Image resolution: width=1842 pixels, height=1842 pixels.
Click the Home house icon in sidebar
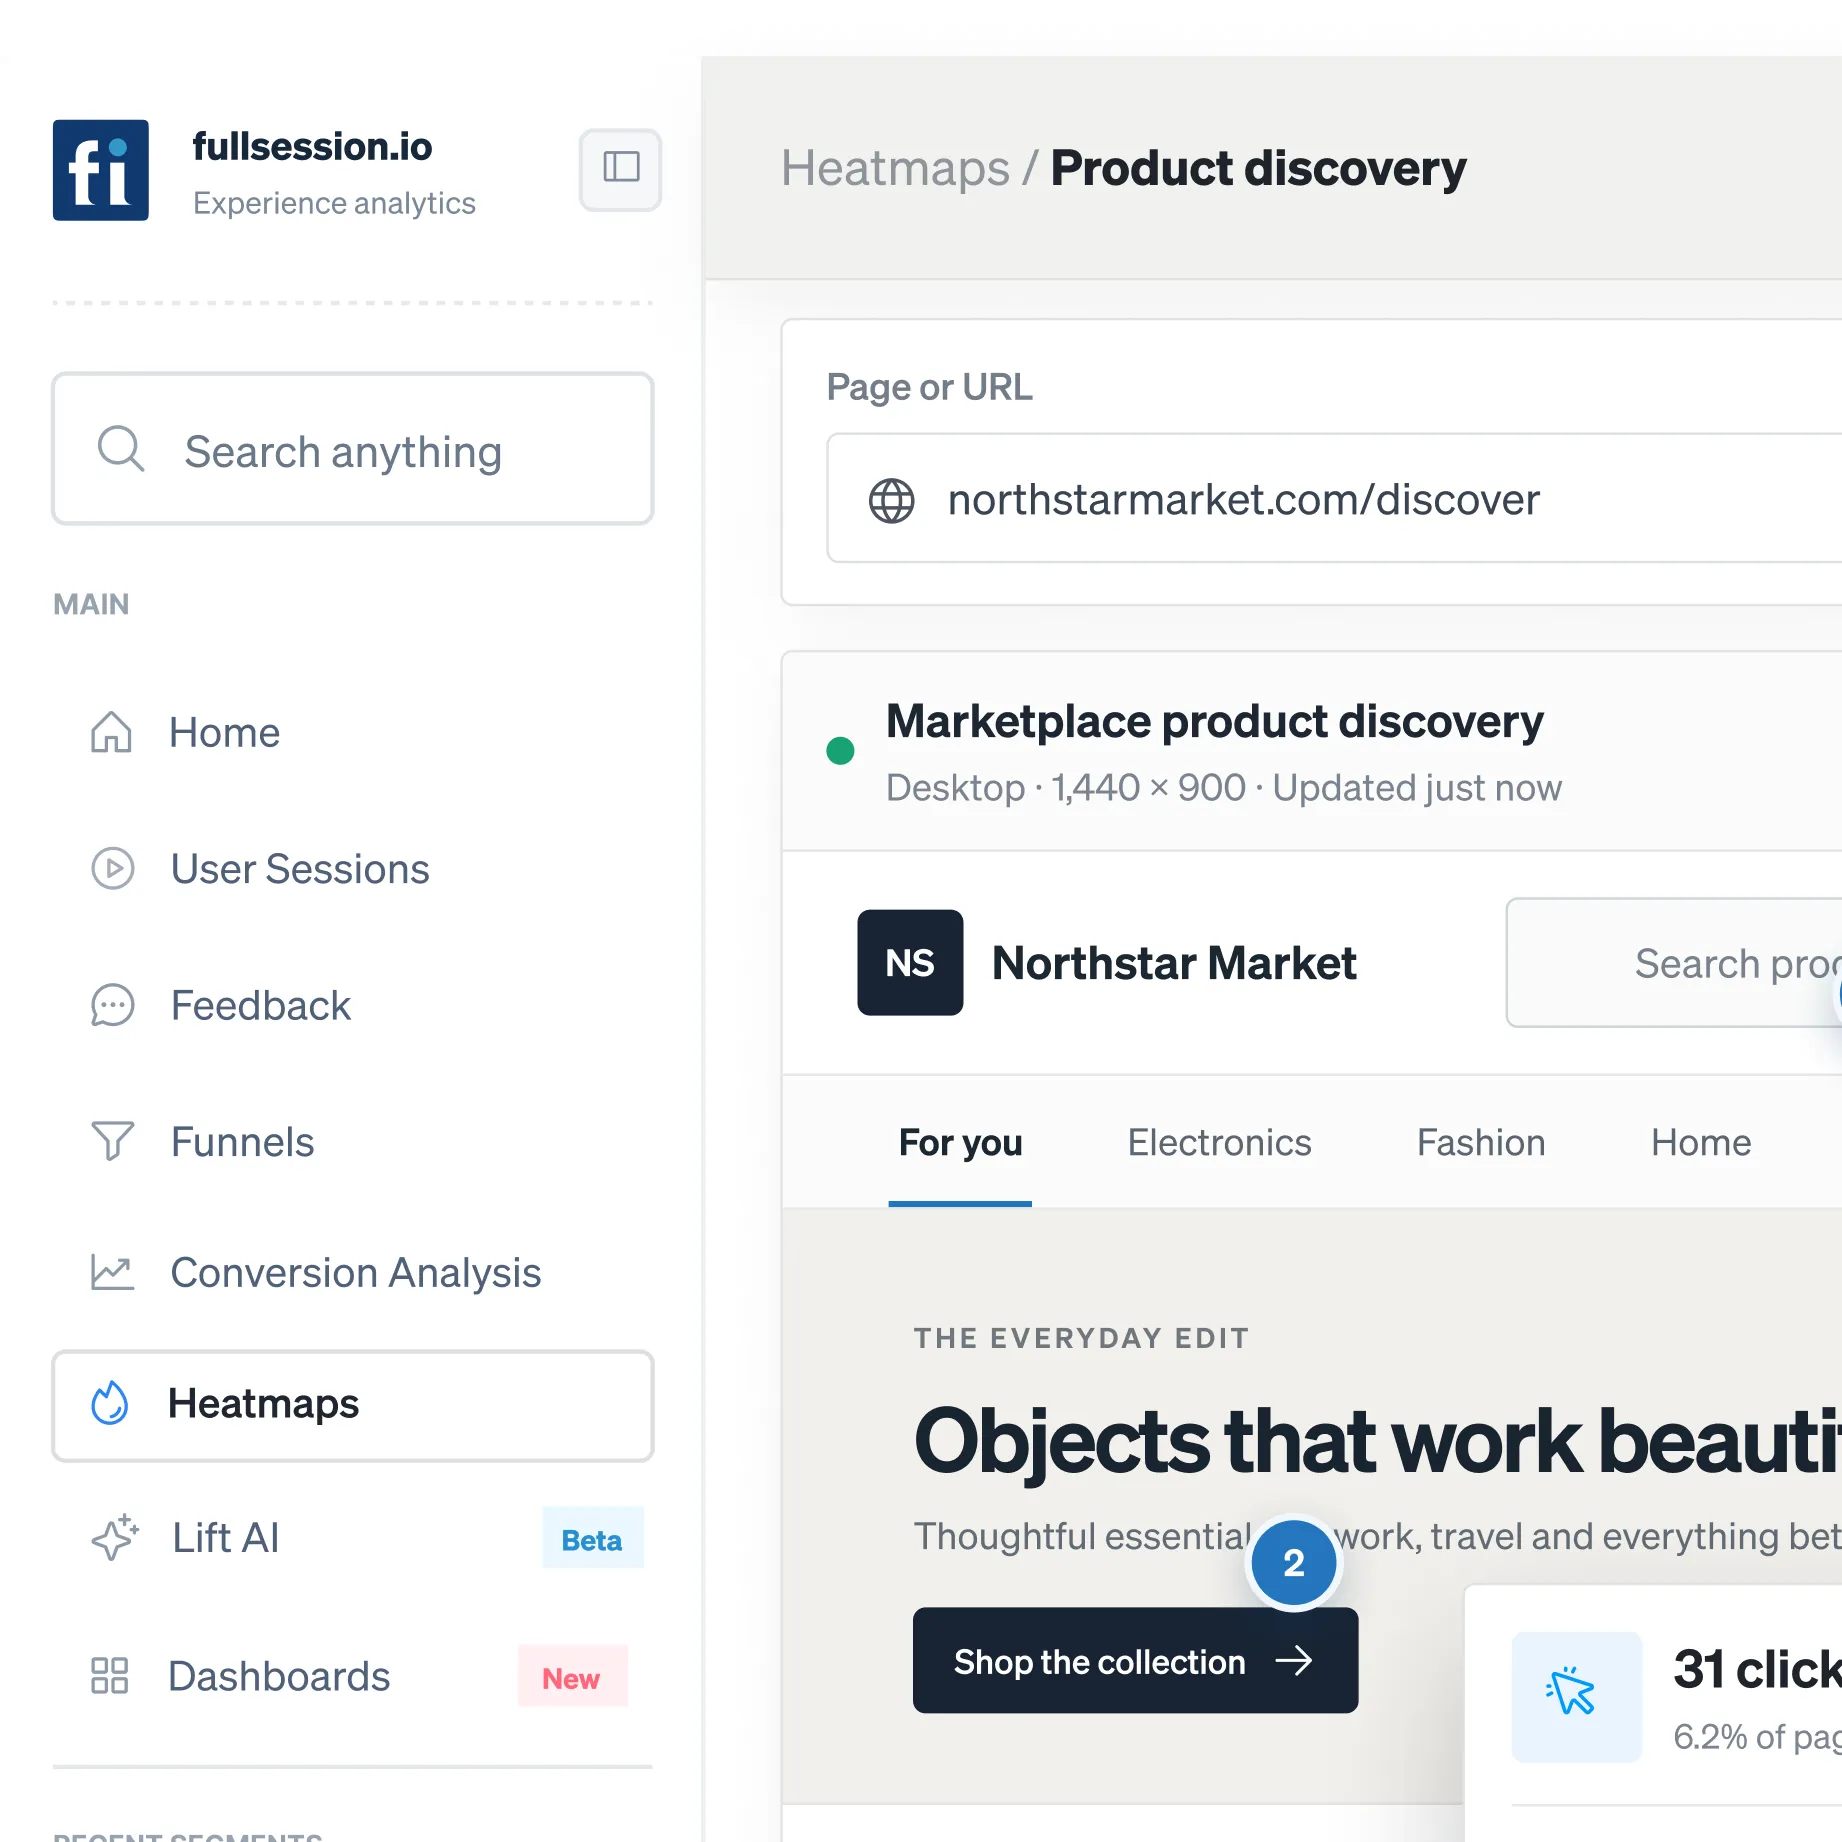tap(111, 732)
